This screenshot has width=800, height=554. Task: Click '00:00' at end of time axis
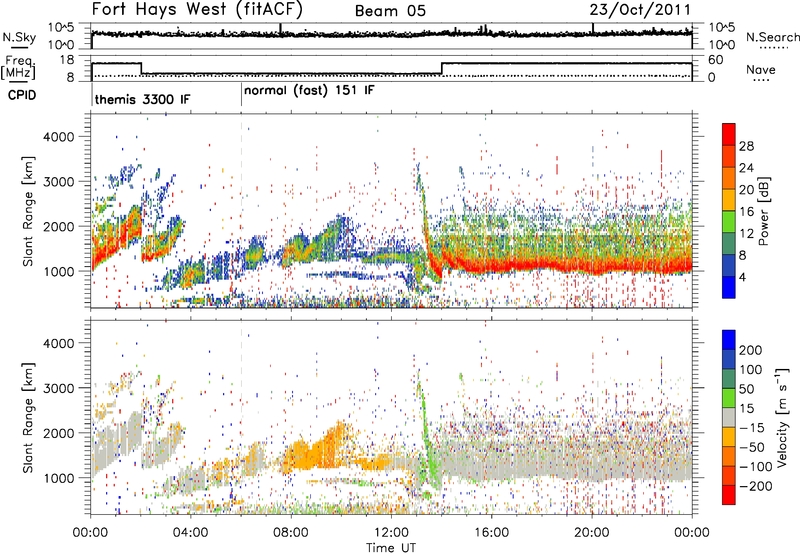click(691, 533)
